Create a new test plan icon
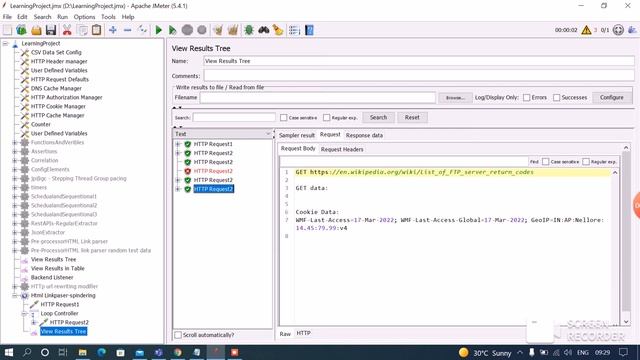 click(7, 30)
